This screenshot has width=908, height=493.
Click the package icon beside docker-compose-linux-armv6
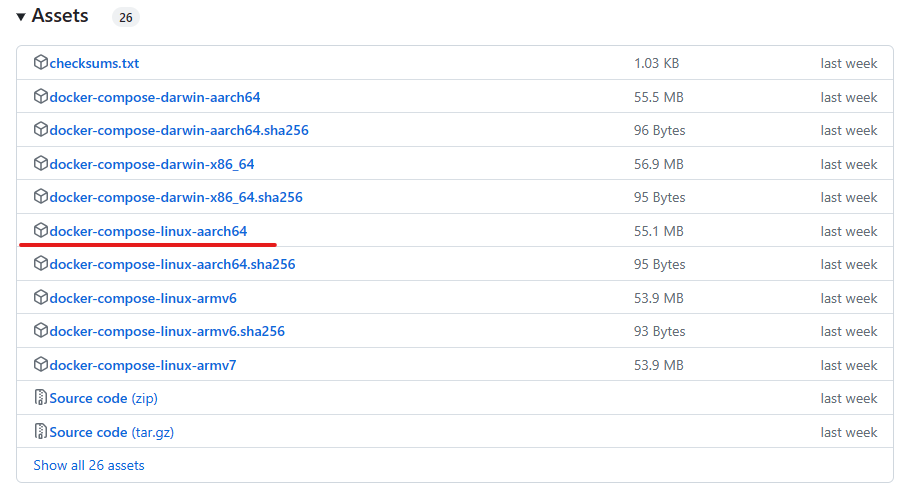[41, 297]
